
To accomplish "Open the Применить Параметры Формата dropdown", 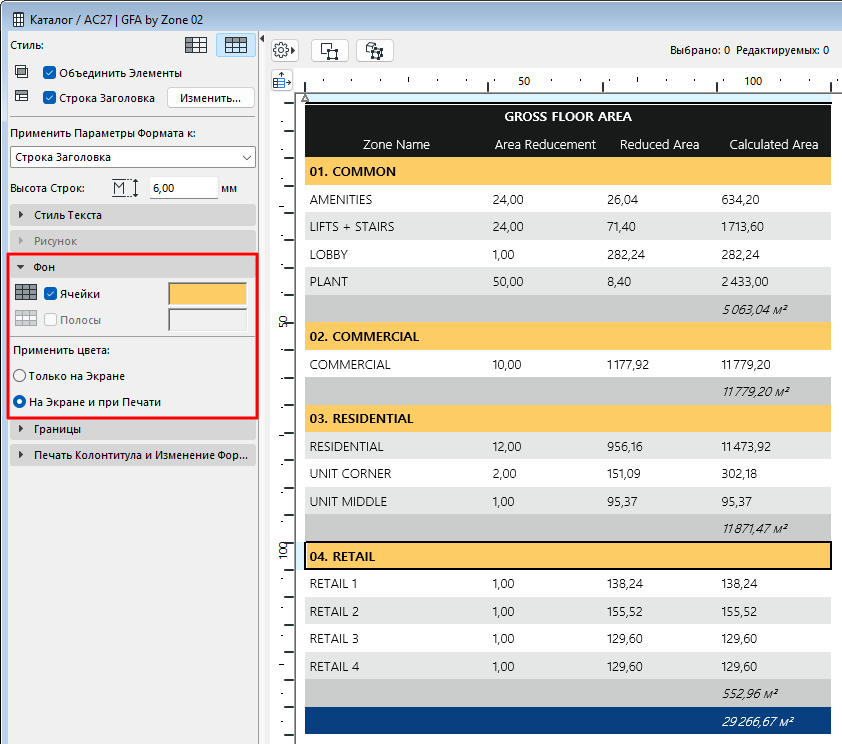I will [x=133, y=157].
